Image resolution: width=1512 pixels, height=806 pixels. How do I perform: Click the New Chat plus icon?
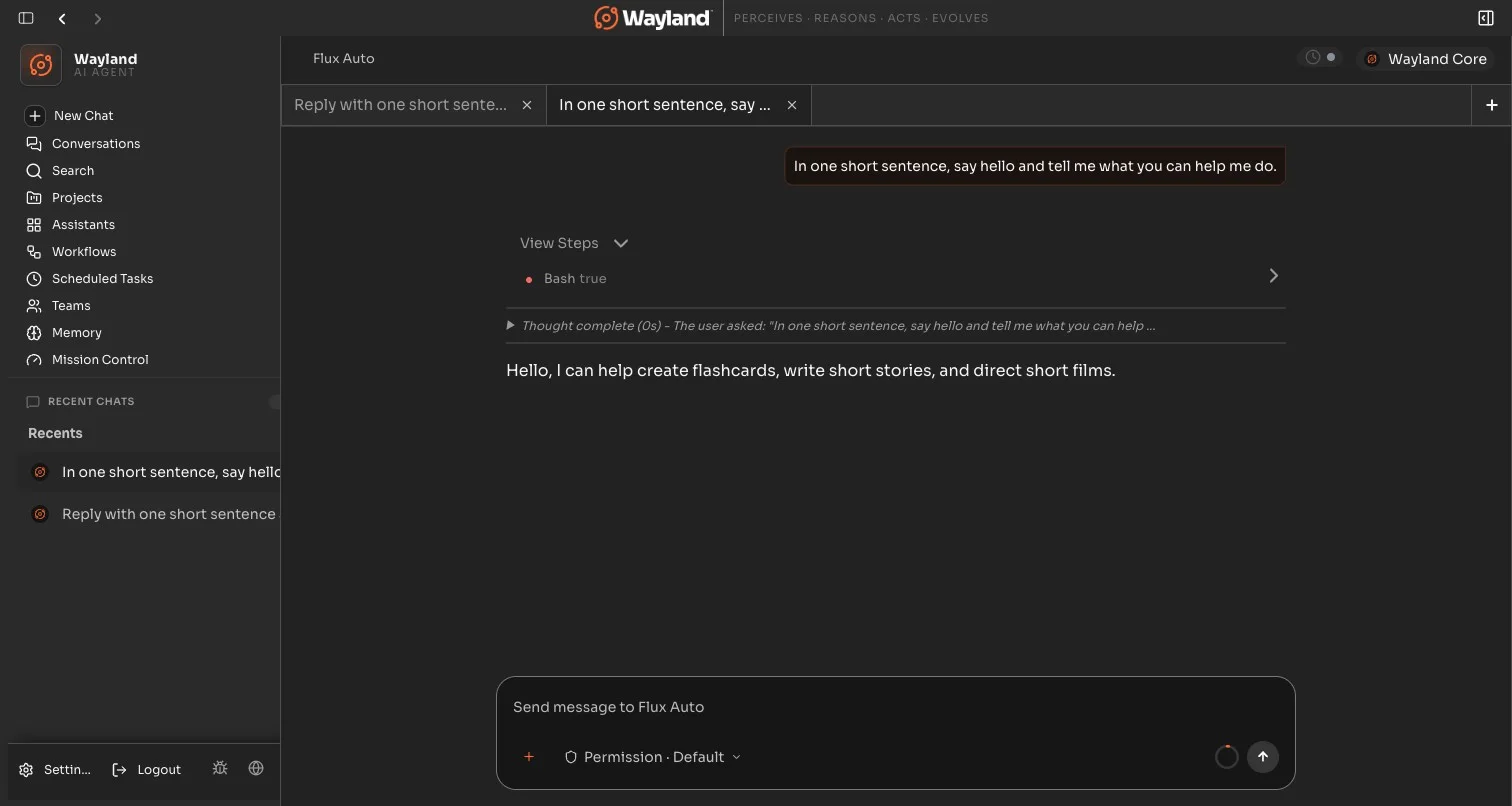point(35,116)
